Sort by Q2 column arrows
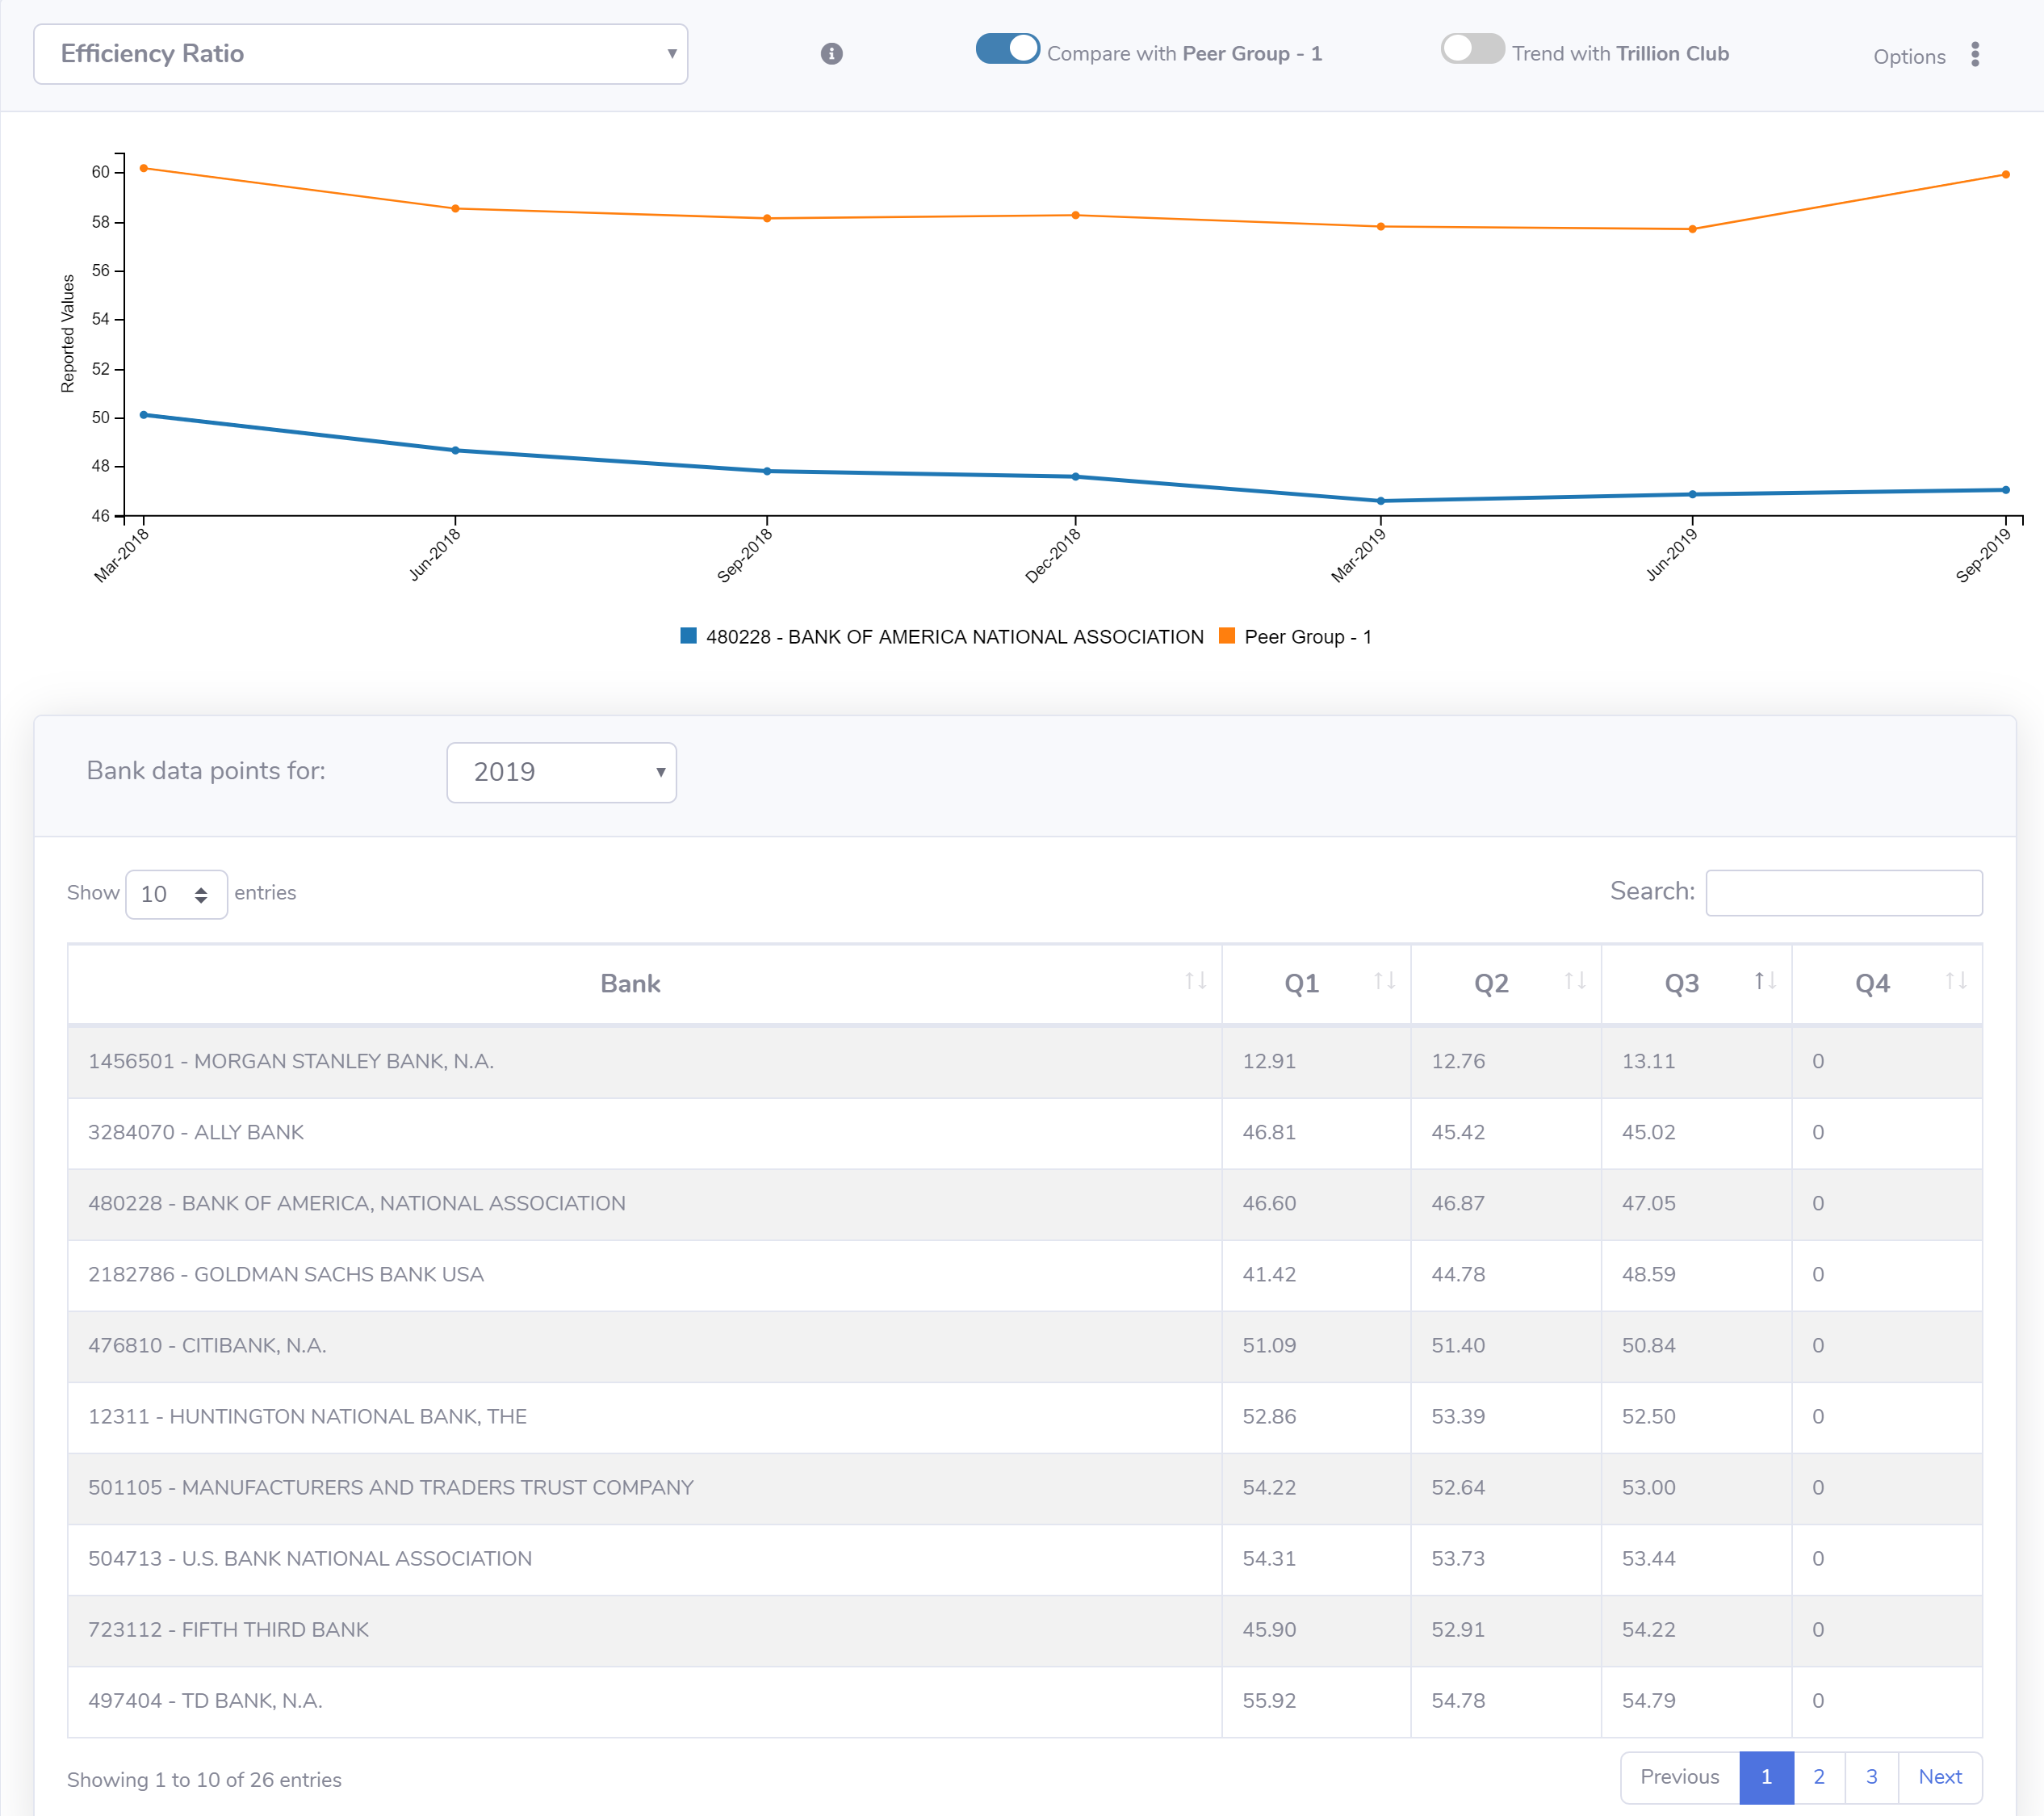 click(x=1575, y=981)
